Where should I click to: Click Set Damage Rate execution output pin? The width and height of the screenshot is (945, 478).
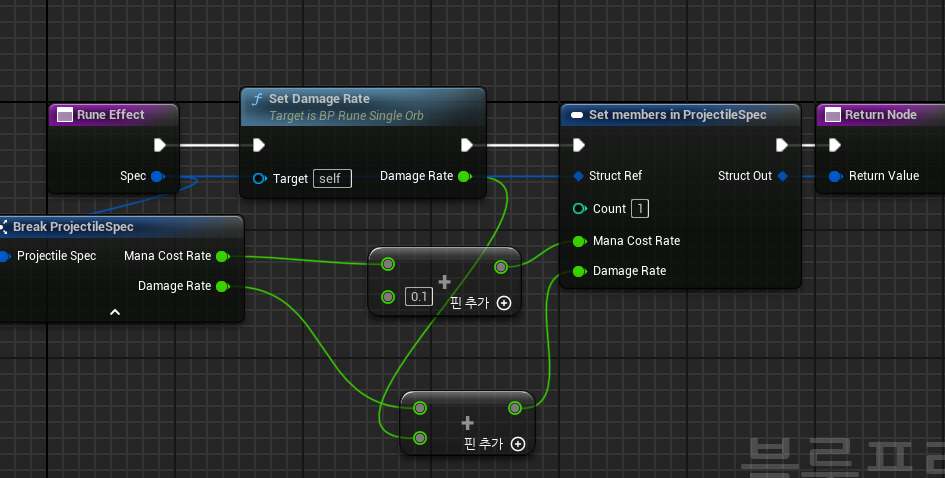(x=466, y=145)
